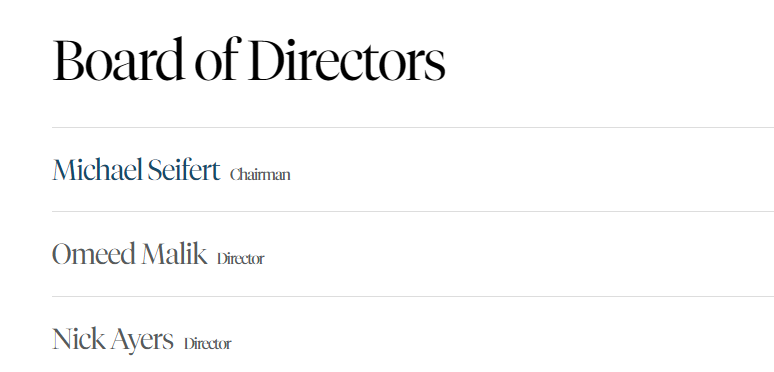
Task: Select the Director label next to Nick Ayers
Action: click(x=207, y=343)
